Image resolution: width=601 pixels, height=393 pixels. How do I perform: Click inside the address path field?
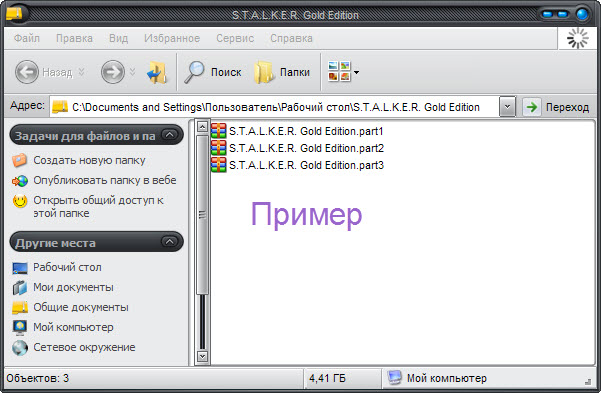pyautogui.click(x=275, y=107)
